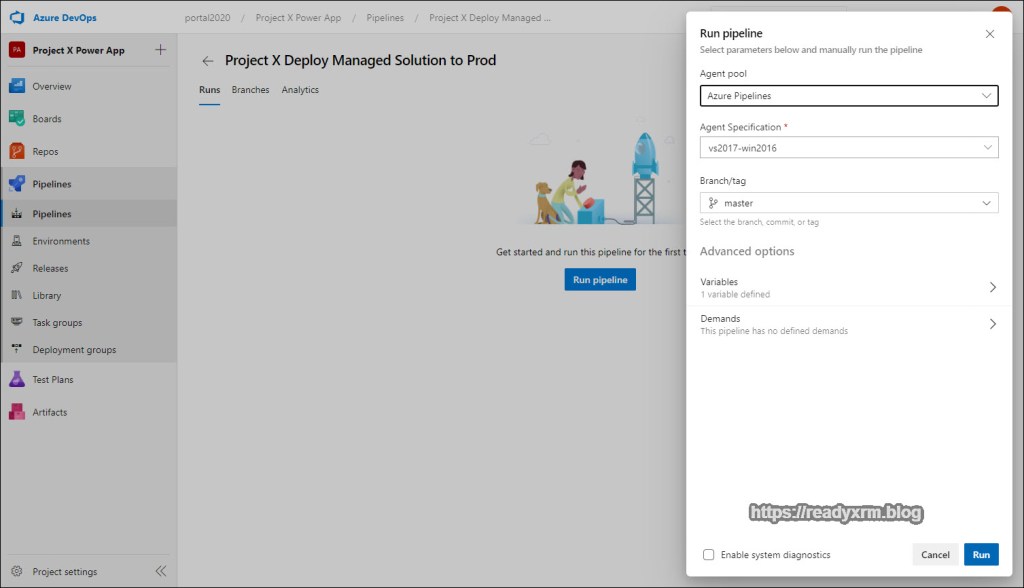The height and width of the screenshot is (588, 1024).
Task: Collapse the sidebar with the double-chevron icon
Action: [x=160, y=572]
